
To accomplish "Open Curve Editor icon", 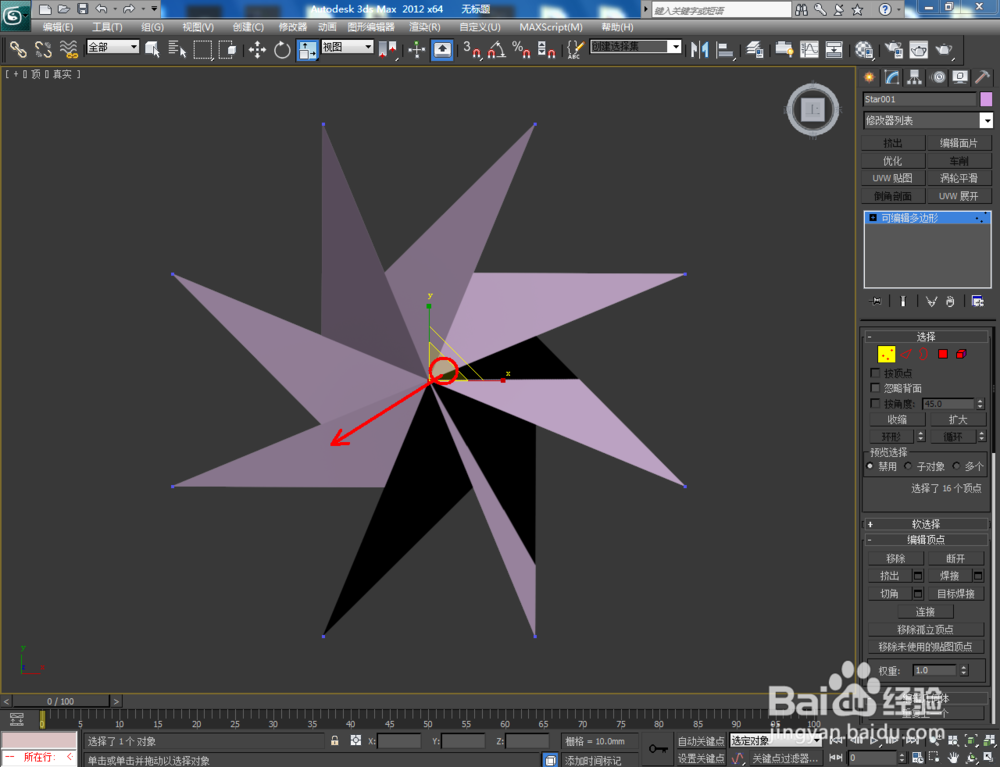I will (809, 49).
